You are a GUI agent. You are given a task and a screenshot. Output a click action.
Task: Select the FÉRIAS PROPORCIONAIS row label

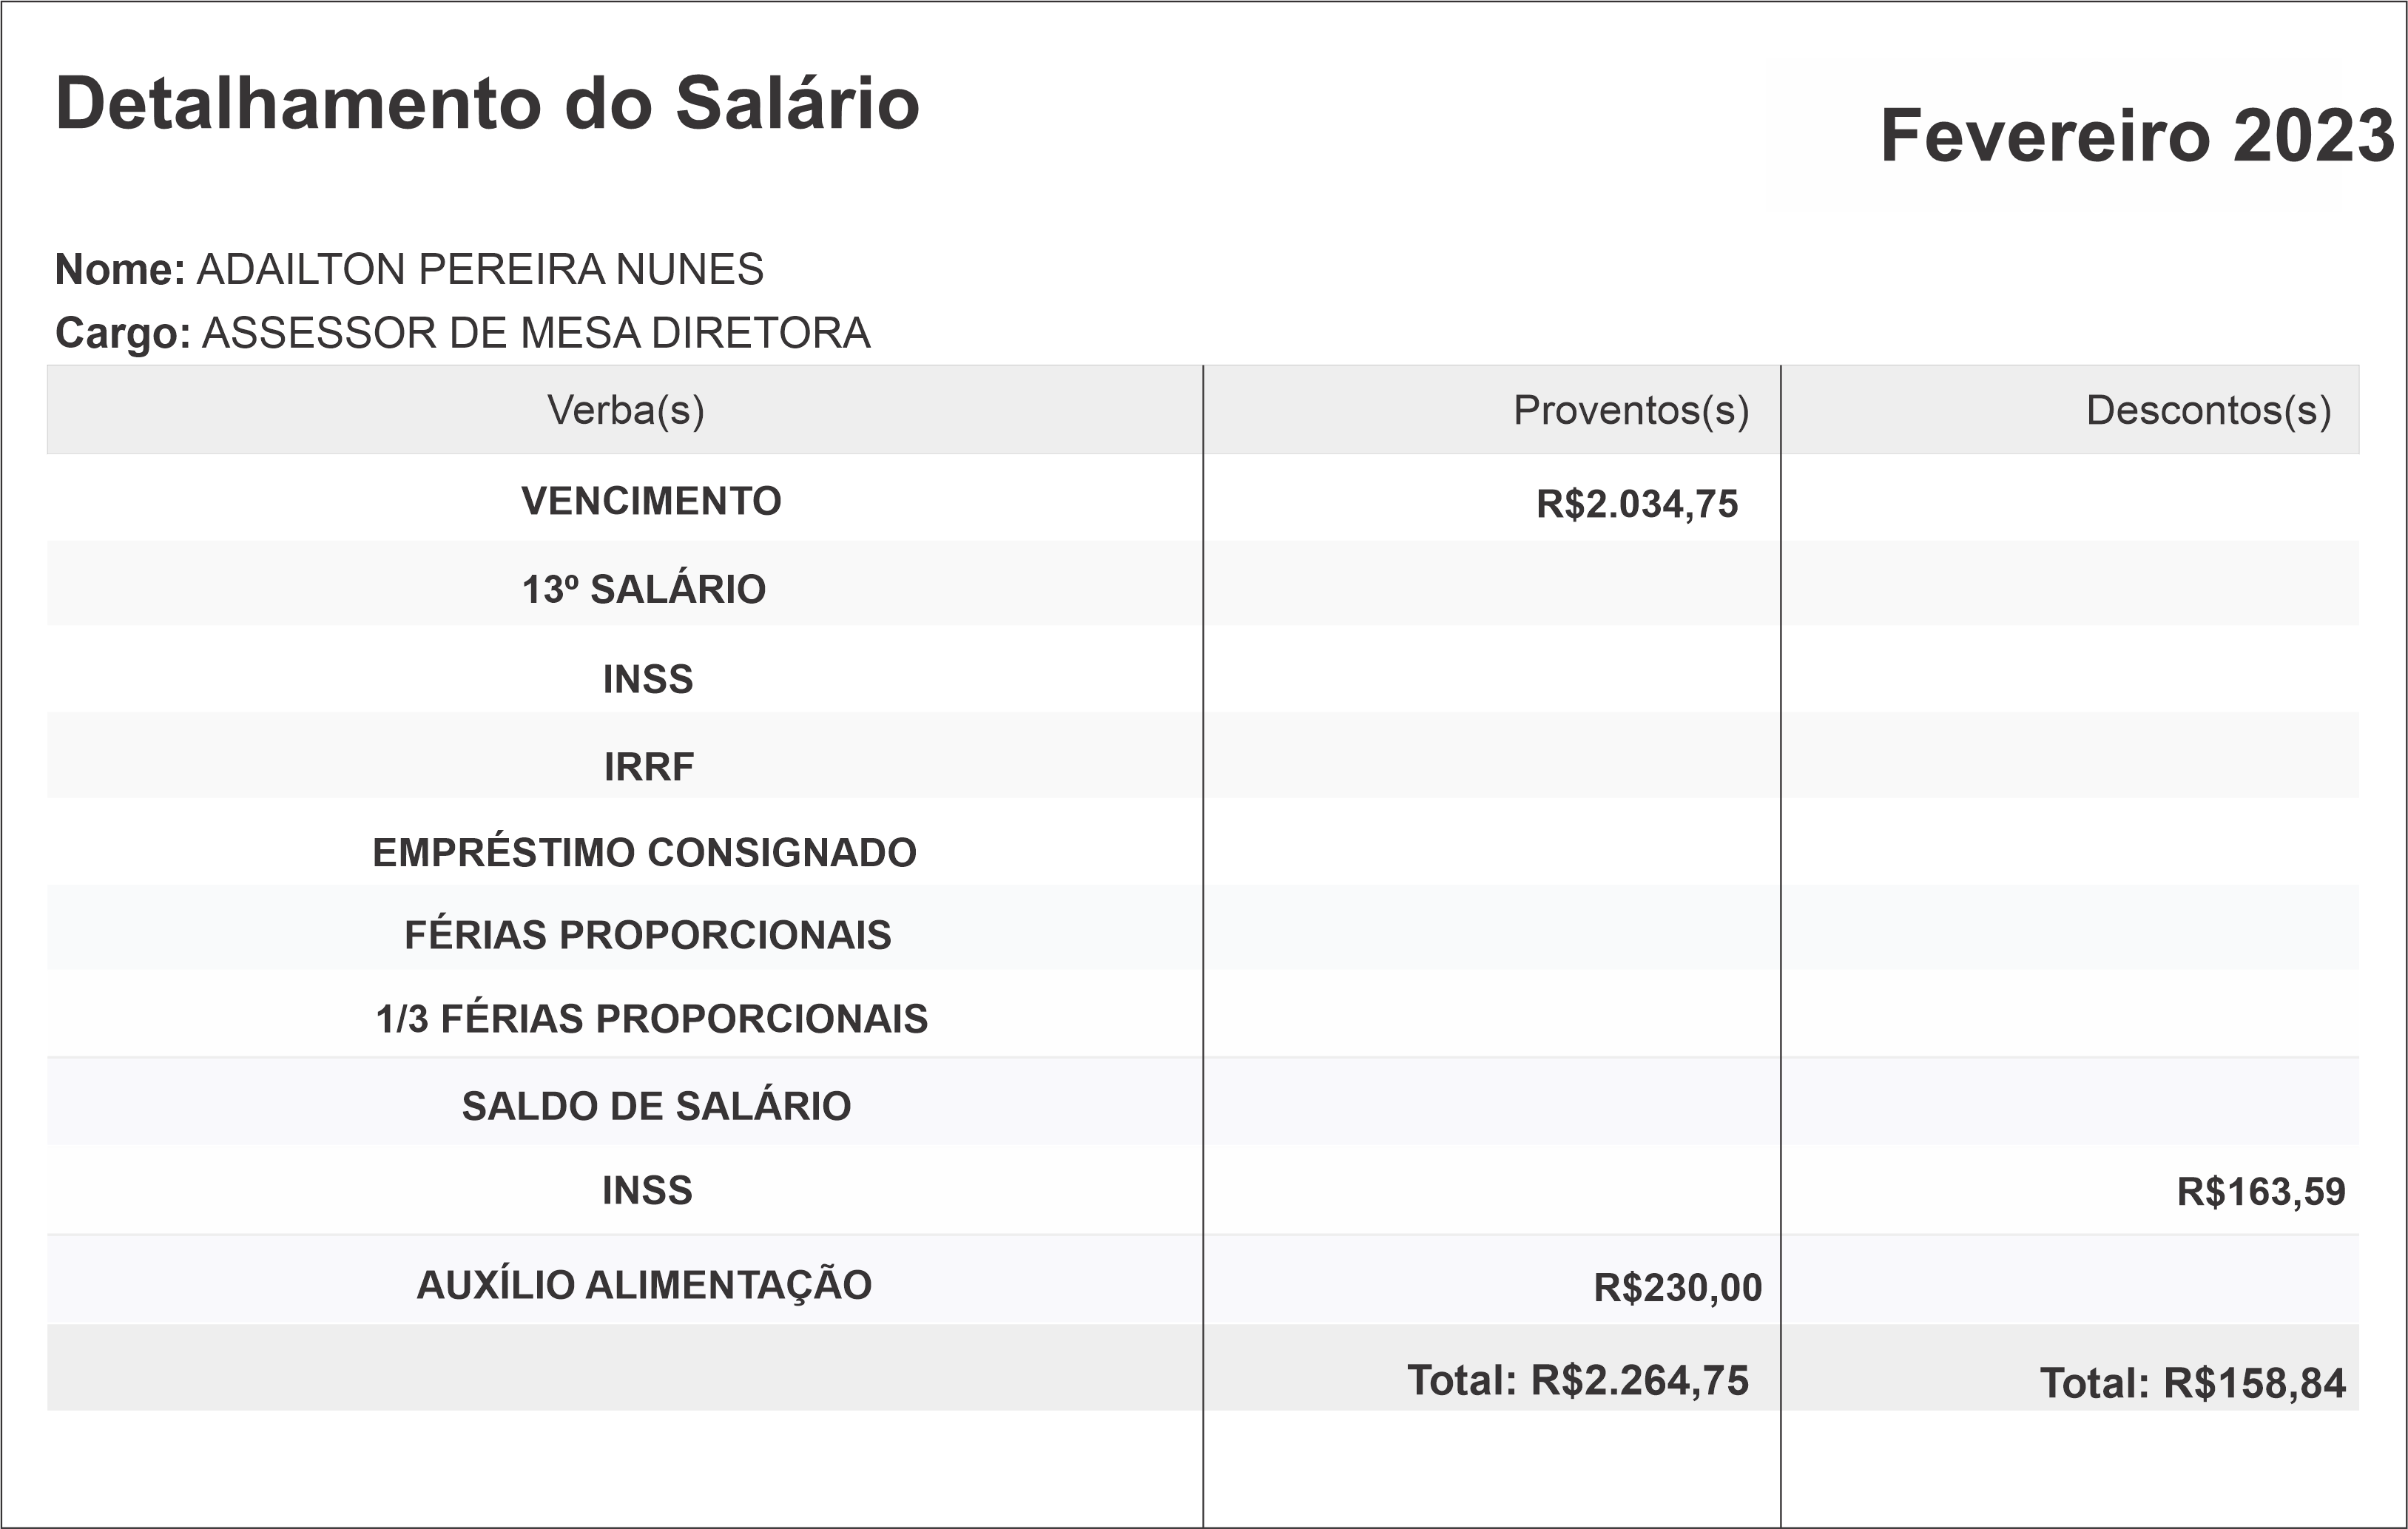[648, 935]
